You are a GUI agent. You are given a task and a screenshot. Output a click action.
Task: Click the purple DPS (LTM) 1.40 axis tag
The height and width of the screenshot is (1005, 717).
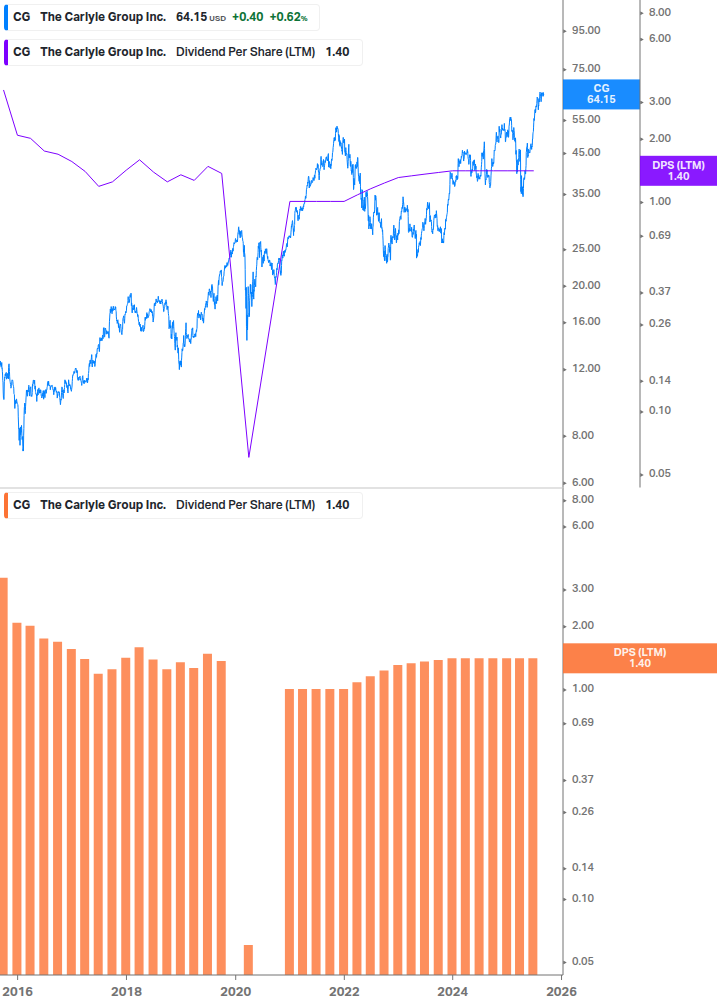click(x=679, y=171)
